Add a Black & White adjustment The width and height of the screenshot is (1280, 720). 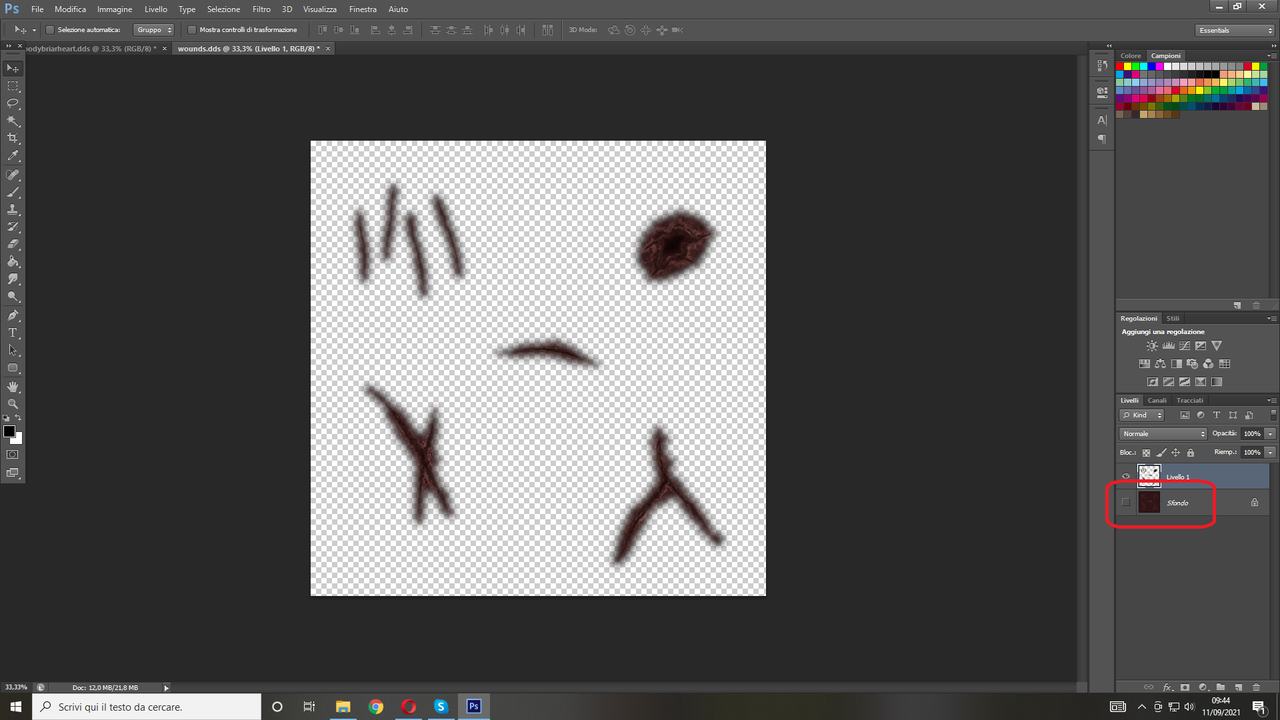(1176, 364)
